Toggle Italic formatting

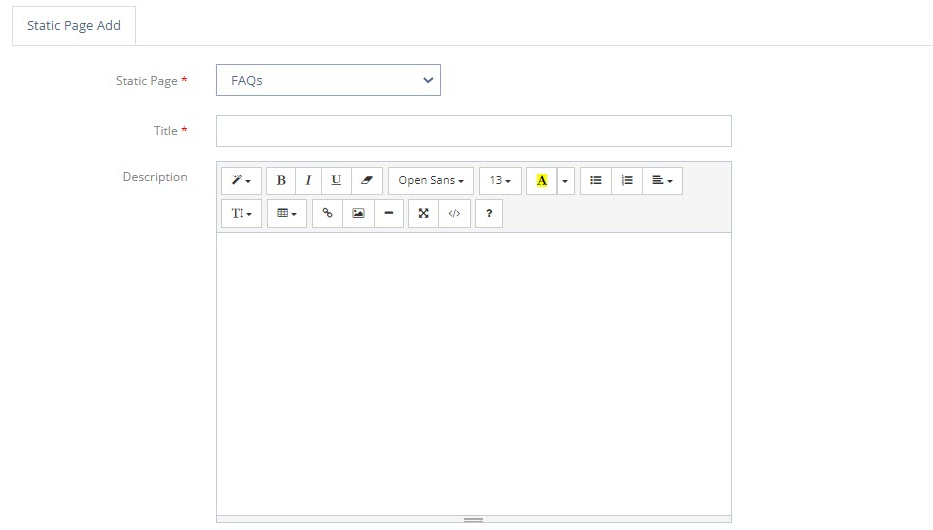(308, 180)
